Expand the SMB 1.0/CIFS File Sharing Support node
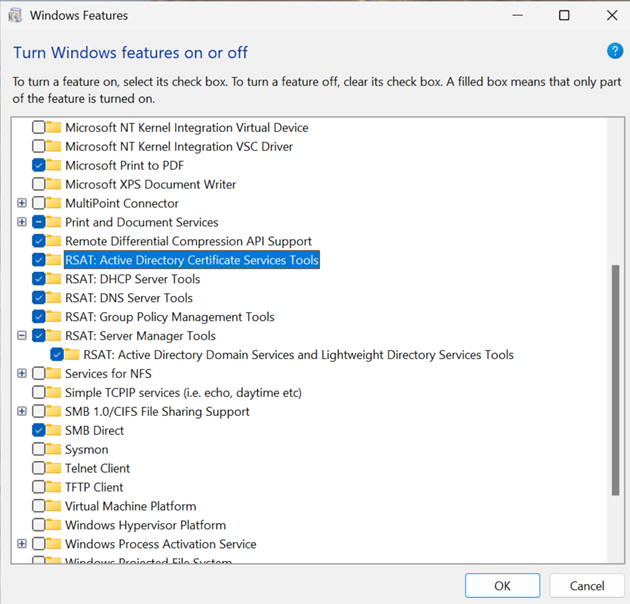This screenshot has width=630, height=604. pos(22,411)
